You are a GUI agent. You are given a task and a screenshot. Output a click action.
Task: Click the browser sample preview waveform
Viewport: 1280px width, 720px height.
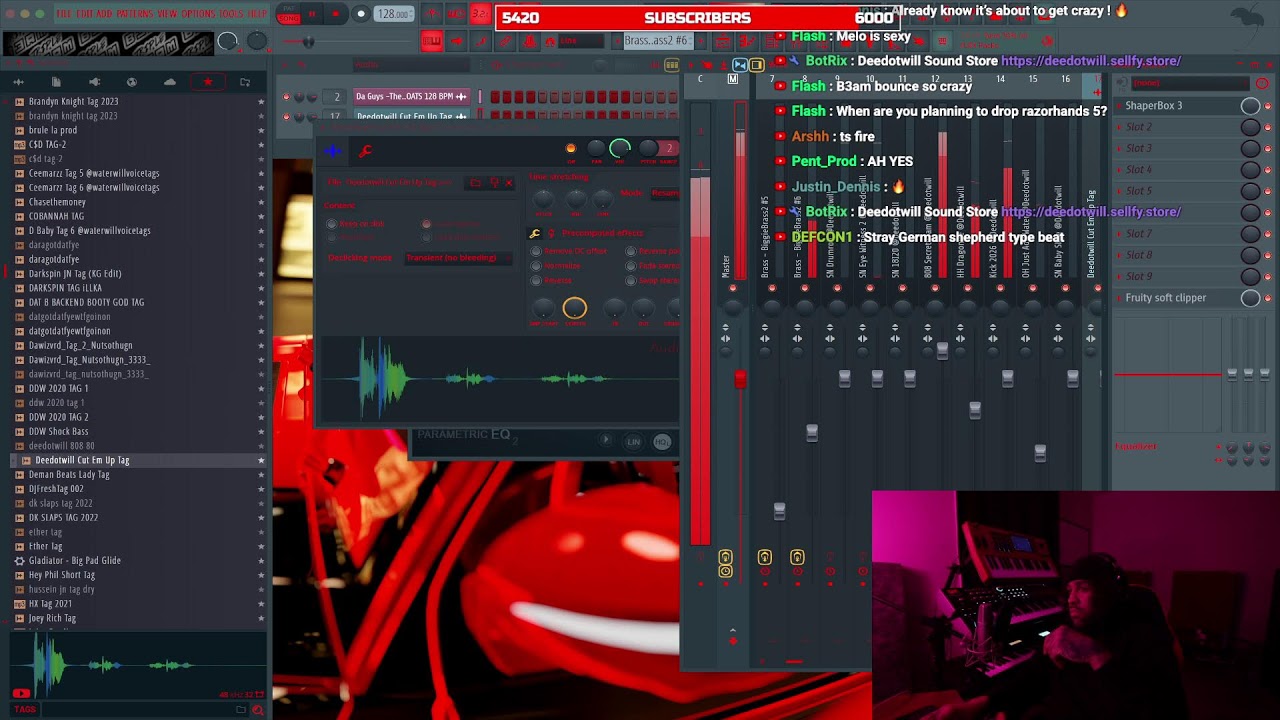138,665
